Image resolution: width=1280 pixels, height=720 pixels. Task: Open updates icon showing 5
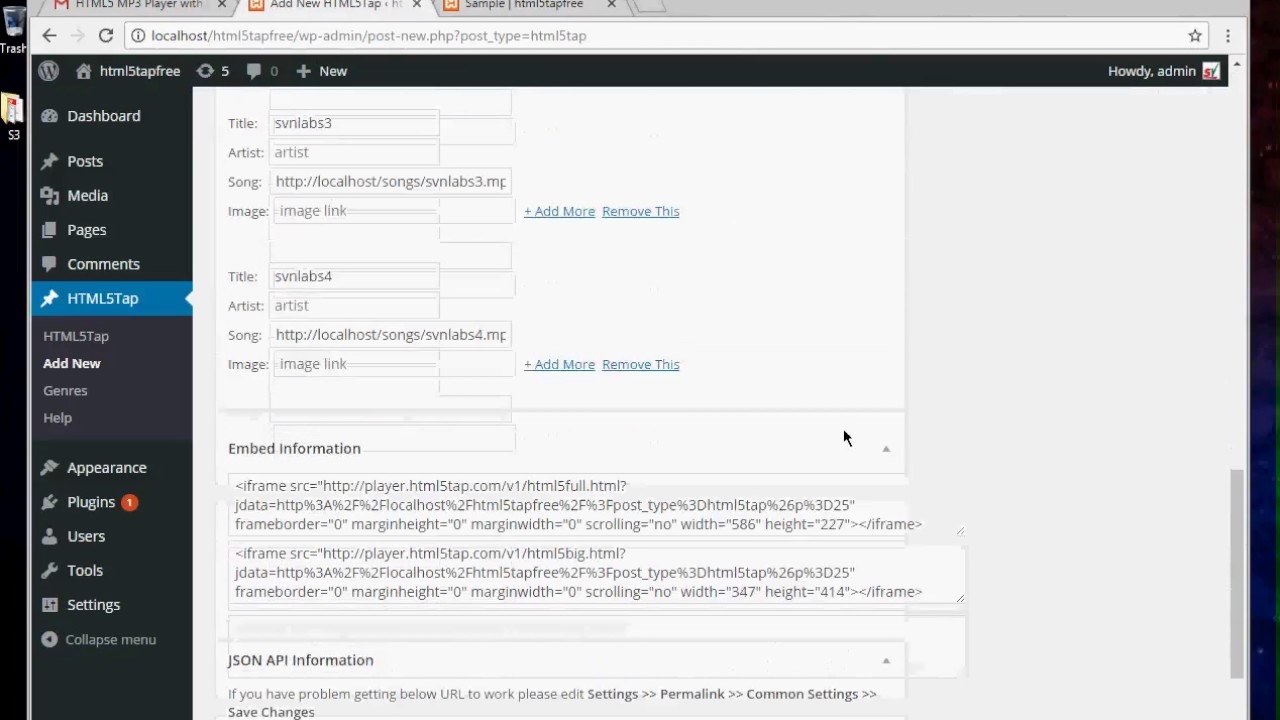(x=205, y=71)
